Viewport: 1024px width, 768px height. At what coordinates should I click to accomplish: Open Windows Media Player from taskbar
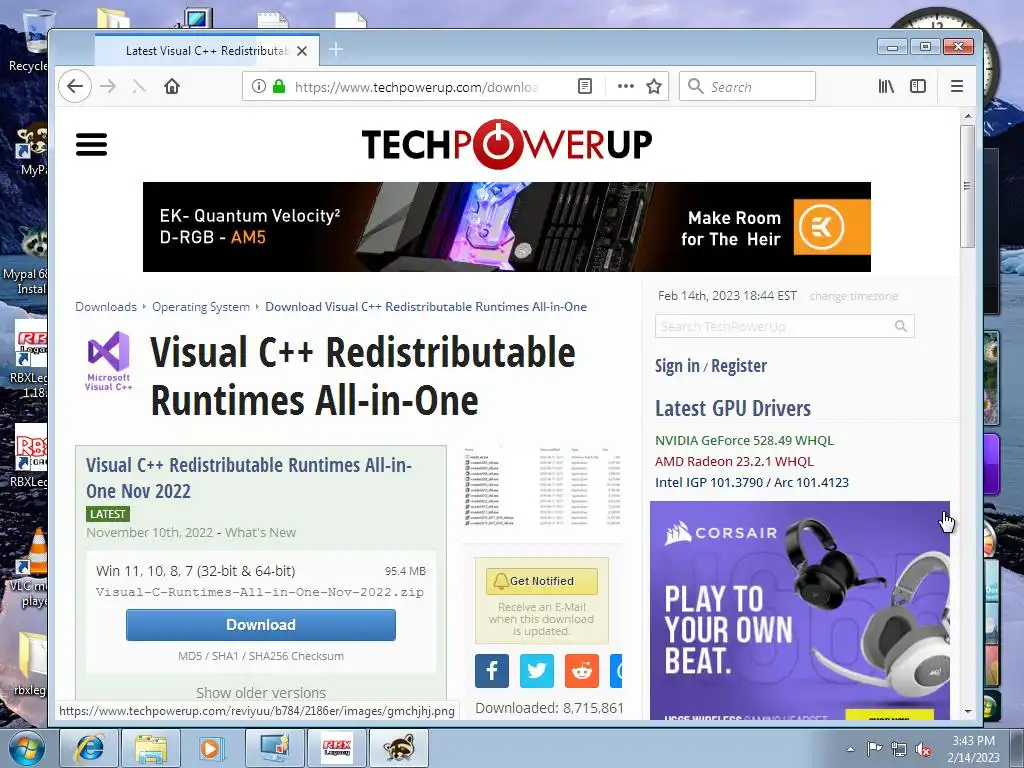coord(212,748)
